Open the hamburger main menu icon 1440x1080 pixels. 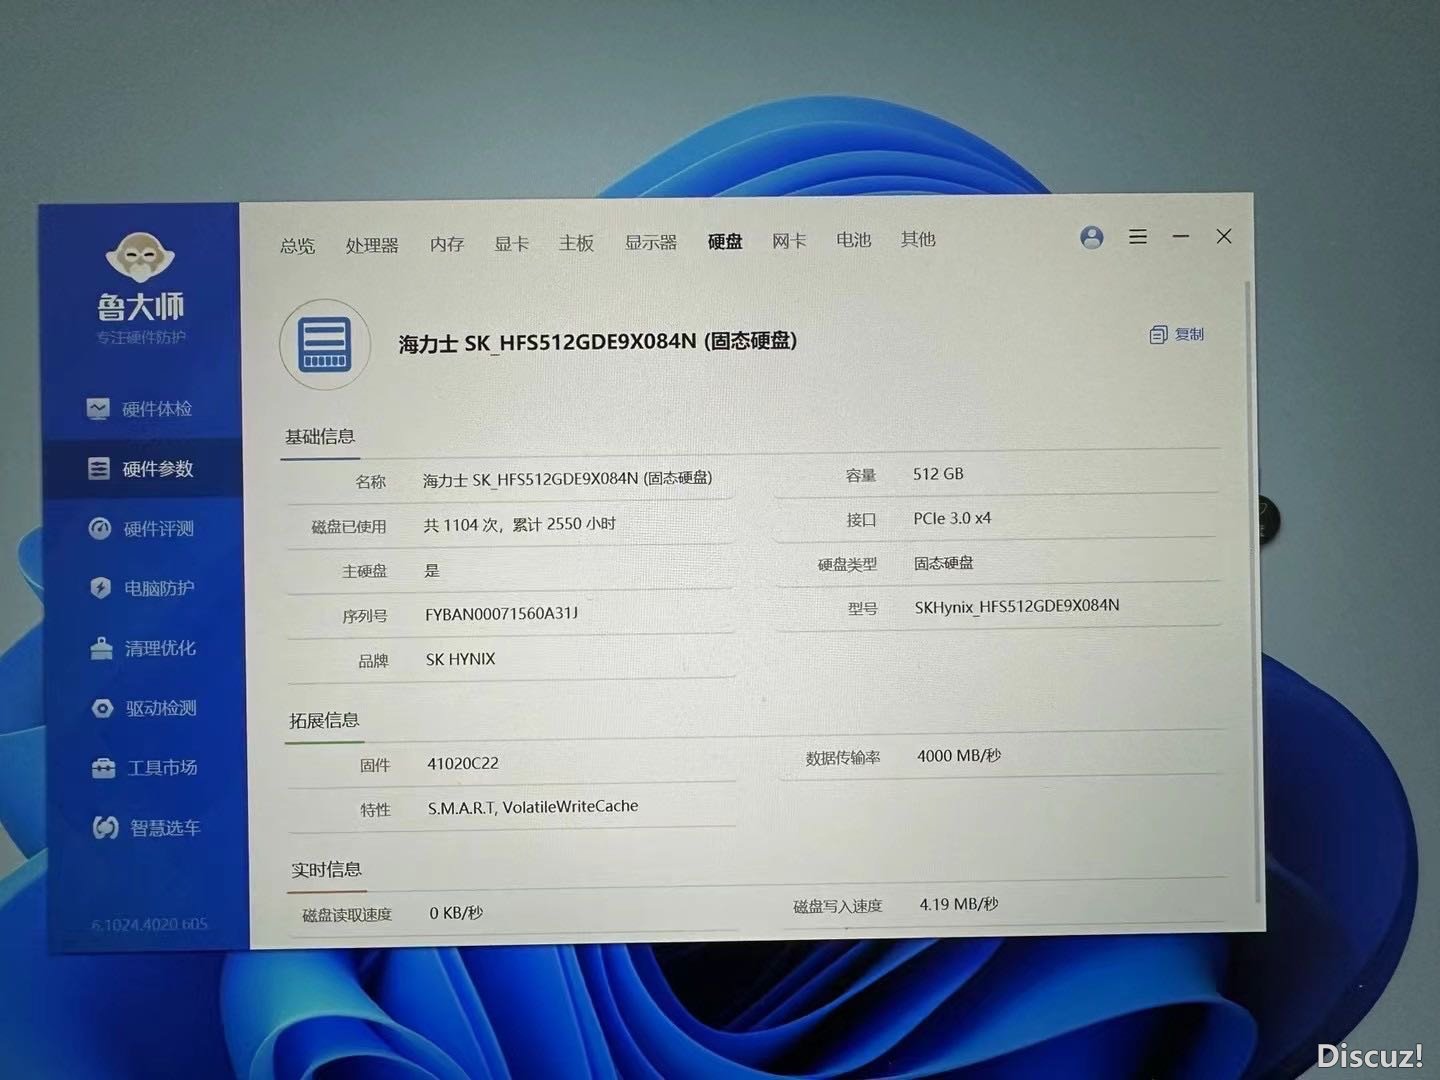(x=1138, y=237)
